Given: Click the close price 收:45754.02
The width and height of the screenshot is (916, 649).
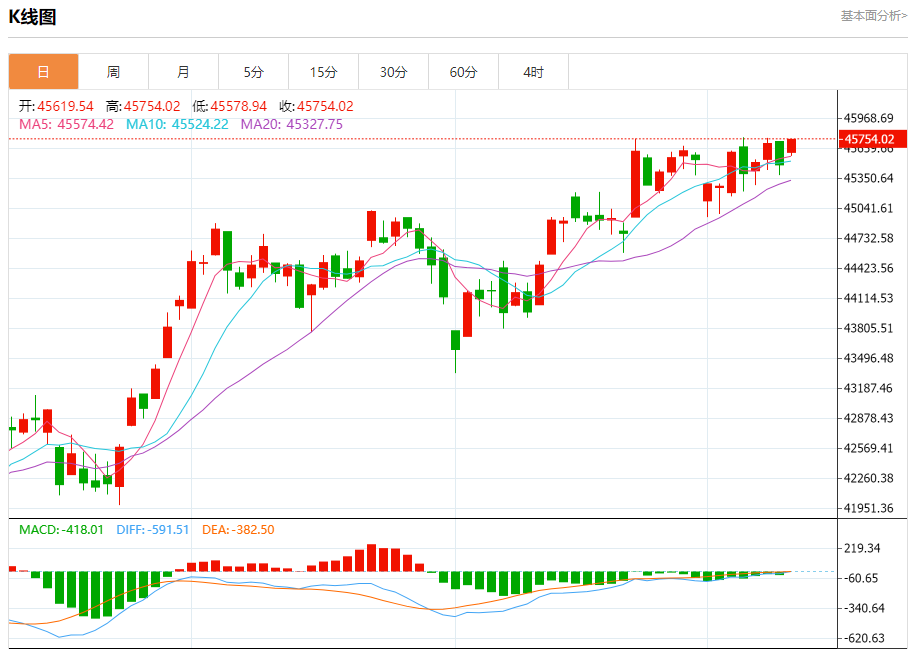Looking at the screenshot, I should (x=317, y=106).
